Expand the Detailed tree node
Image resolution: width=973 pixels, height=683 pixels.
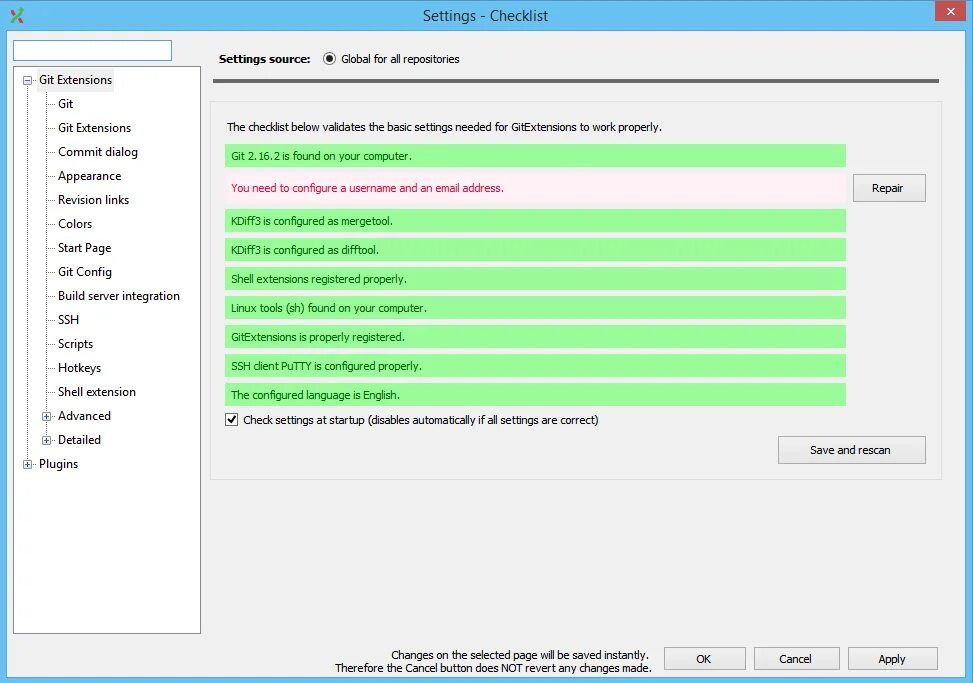(x=47, y=440)
